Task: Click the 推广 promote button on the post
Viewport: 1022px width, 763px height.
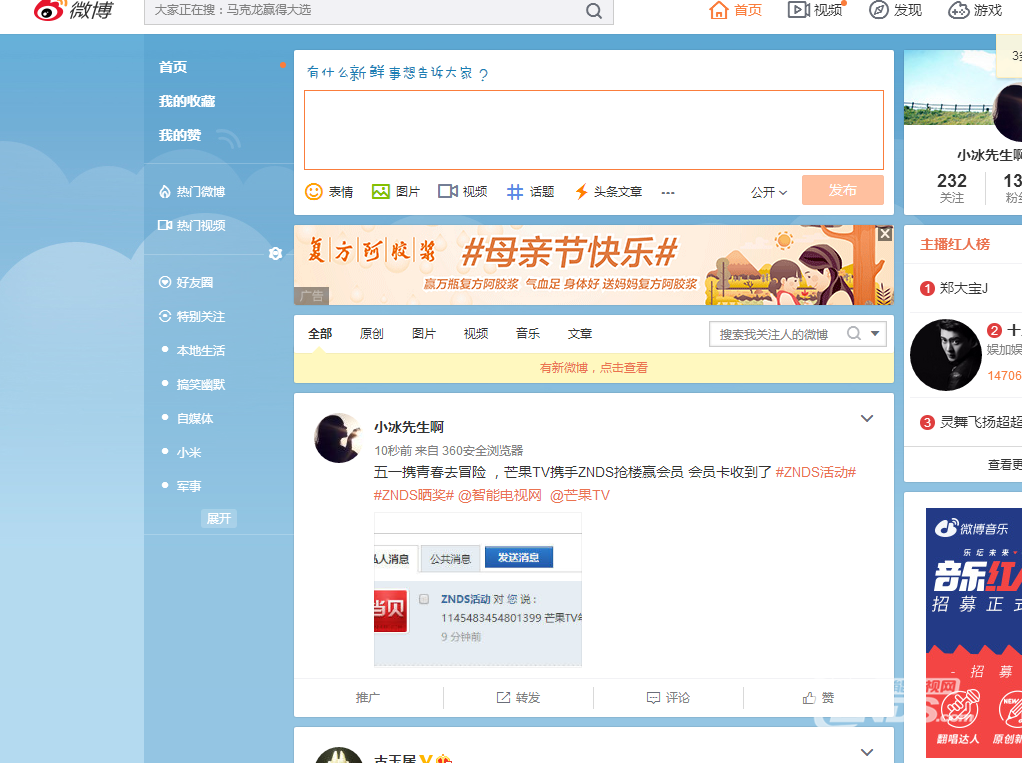Action: pyautogui.click(x=368, y=698)
